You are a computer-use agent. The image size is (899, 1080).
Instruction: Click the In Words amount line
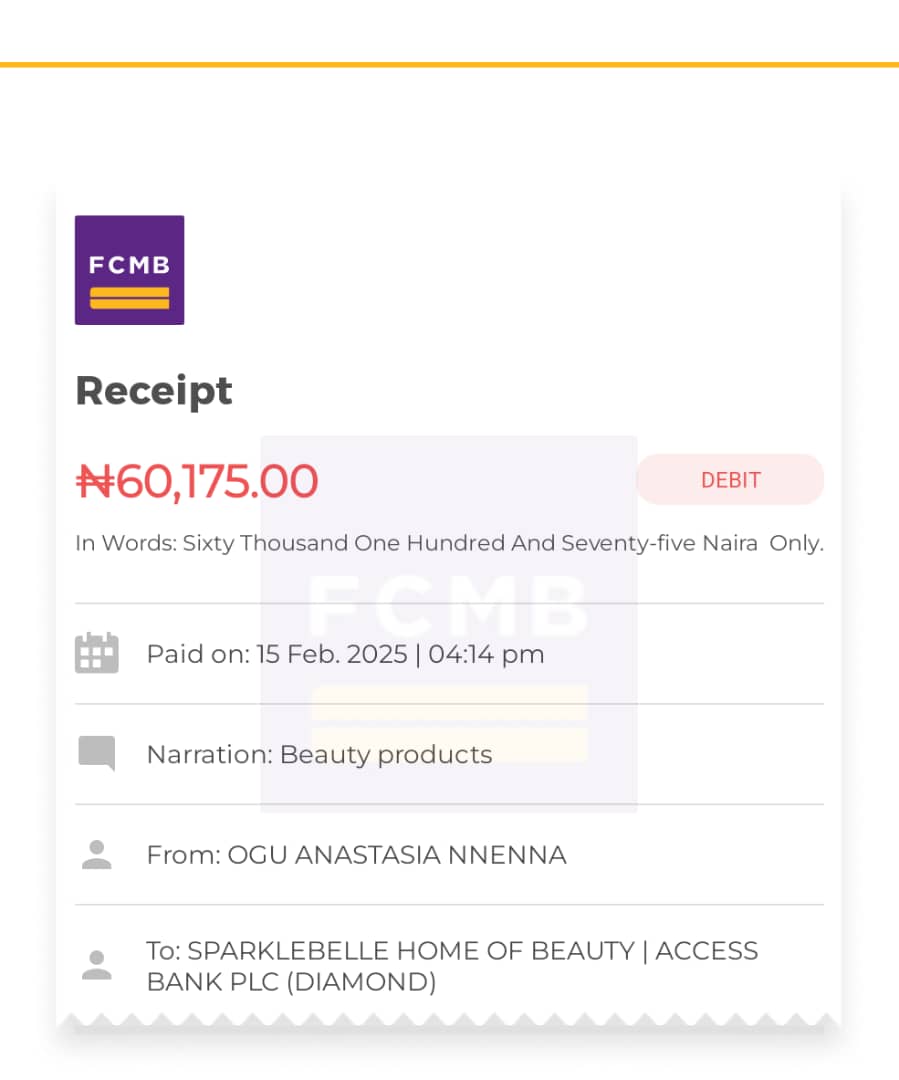tap(449, 544)
